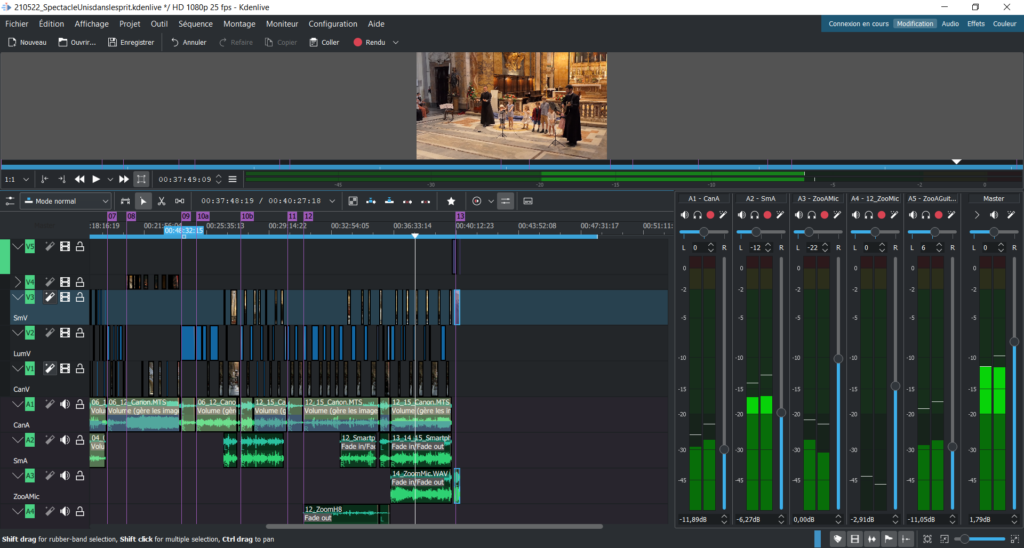Screen dimensions: 1024x548
Task: Open the monitor hamburger options menu
Action: pyautogui.click(x=232, y=179)
